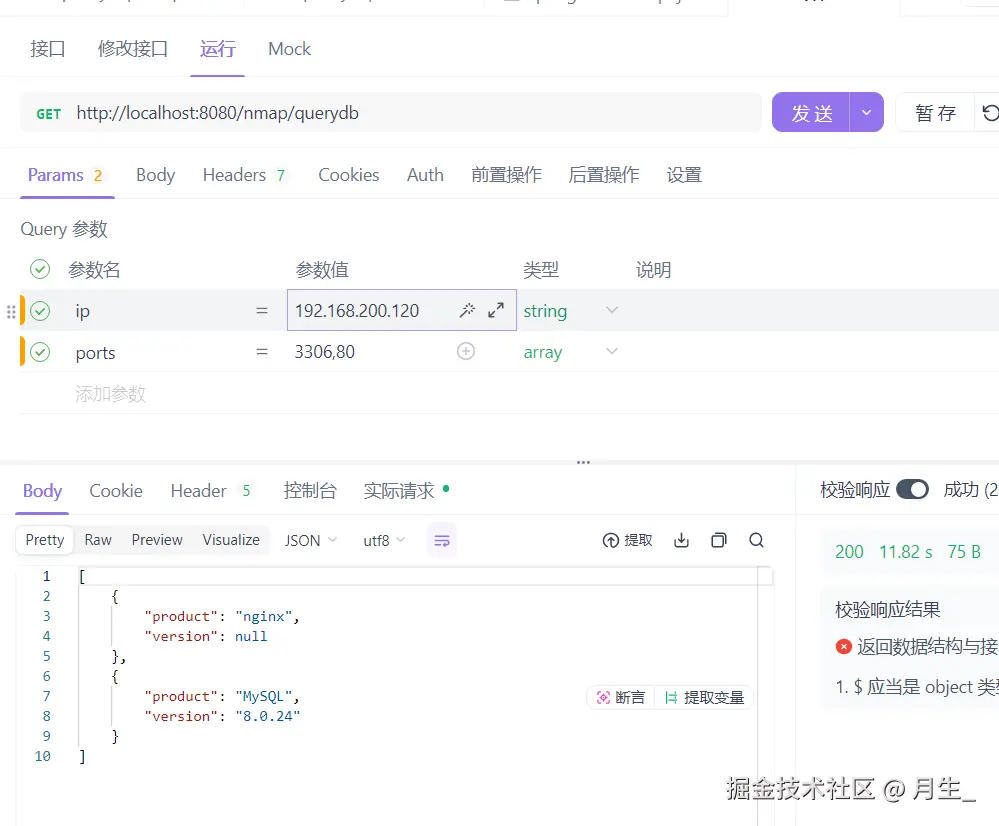Click the panel splitter dots handle
The height and width of the screenshot is (826, 999).
[583, 463]
